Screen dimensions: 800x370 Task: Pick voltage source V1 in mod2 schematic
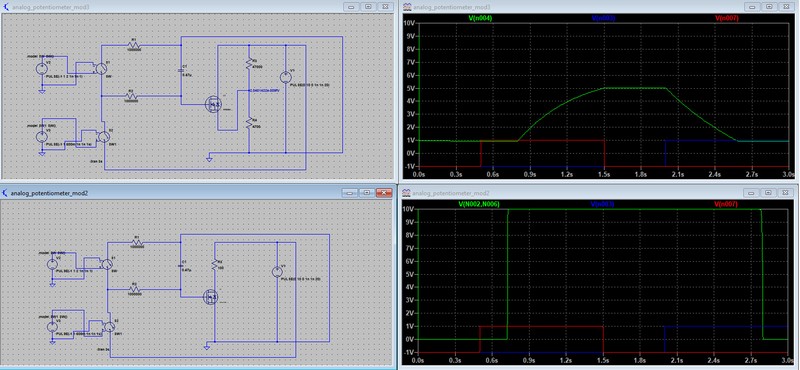click(277, 272)
